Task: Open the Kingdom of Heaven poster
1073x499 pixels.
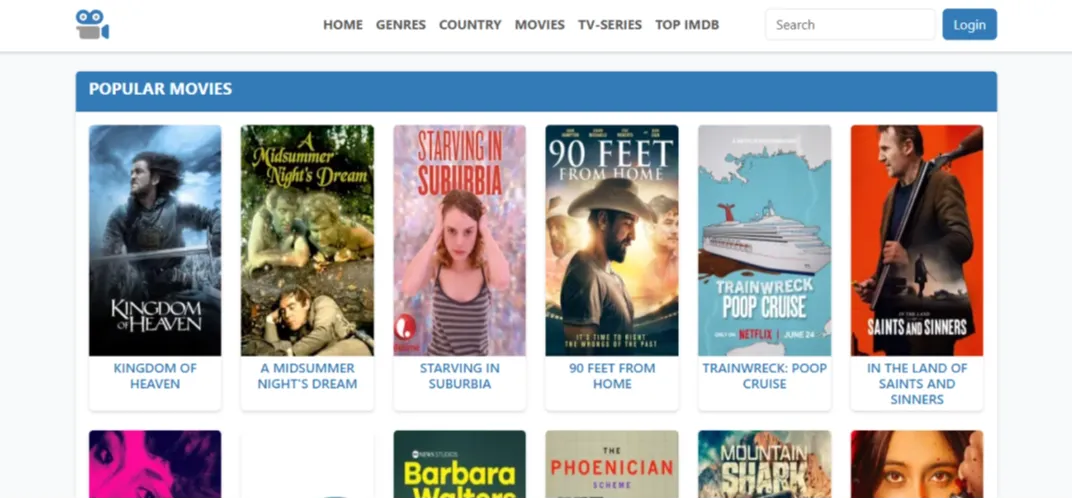Action: tap(155, 240)
